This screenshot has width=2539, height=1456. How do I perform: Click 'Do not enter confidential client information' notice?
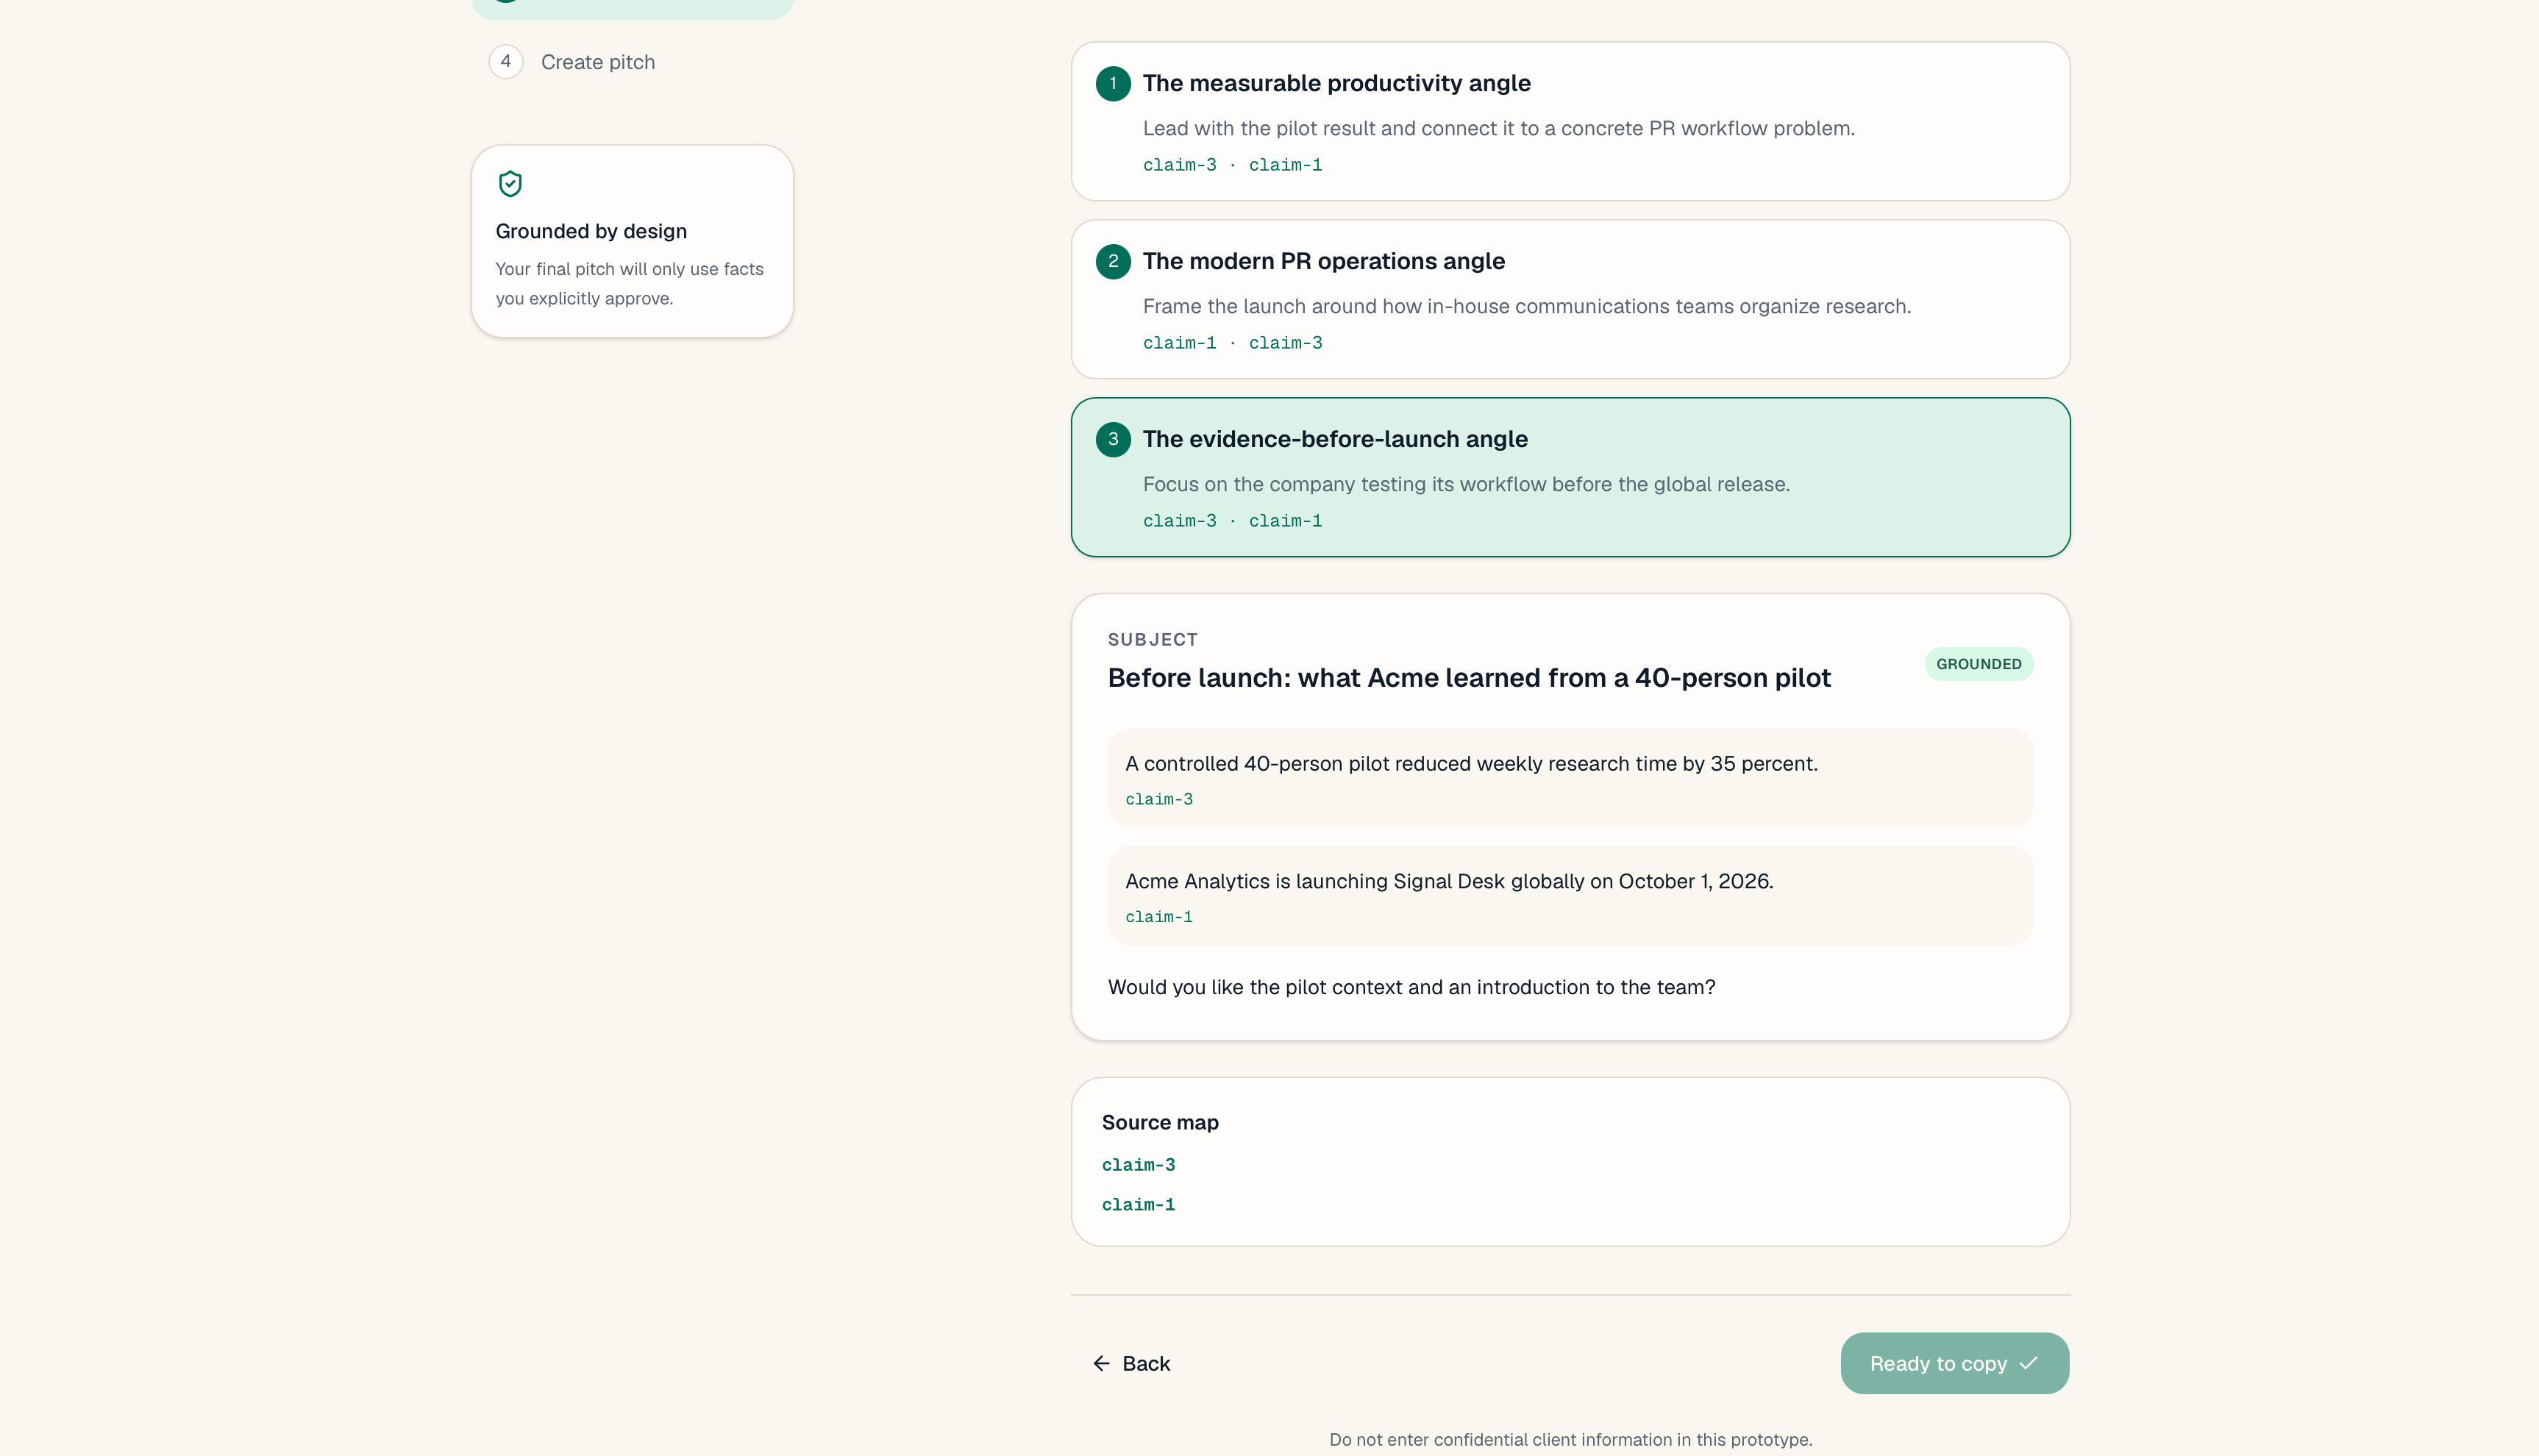(1570, 1440)
